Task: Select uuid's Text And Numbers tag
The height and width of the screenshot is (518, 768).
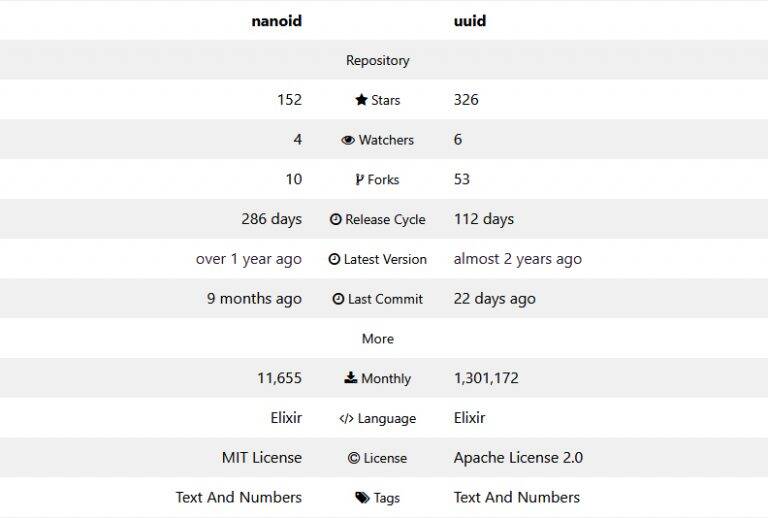Action: 517,497
